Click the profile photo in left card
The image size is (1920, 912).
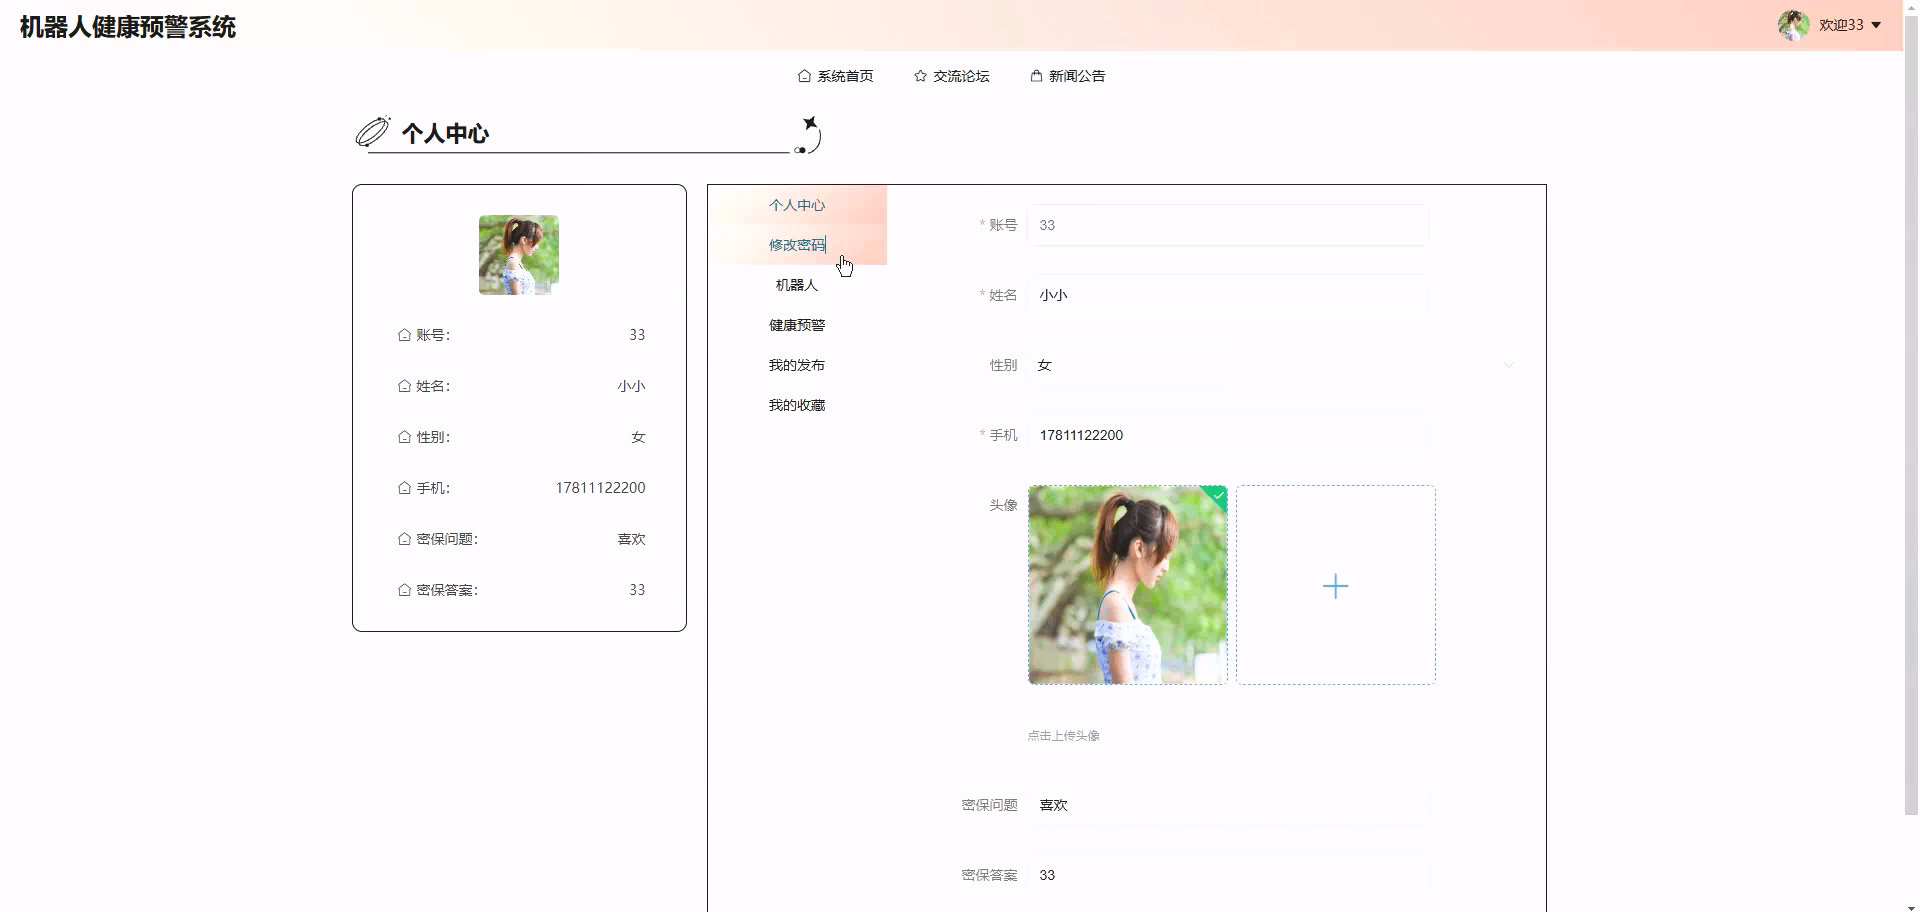(x=519, y=255)
